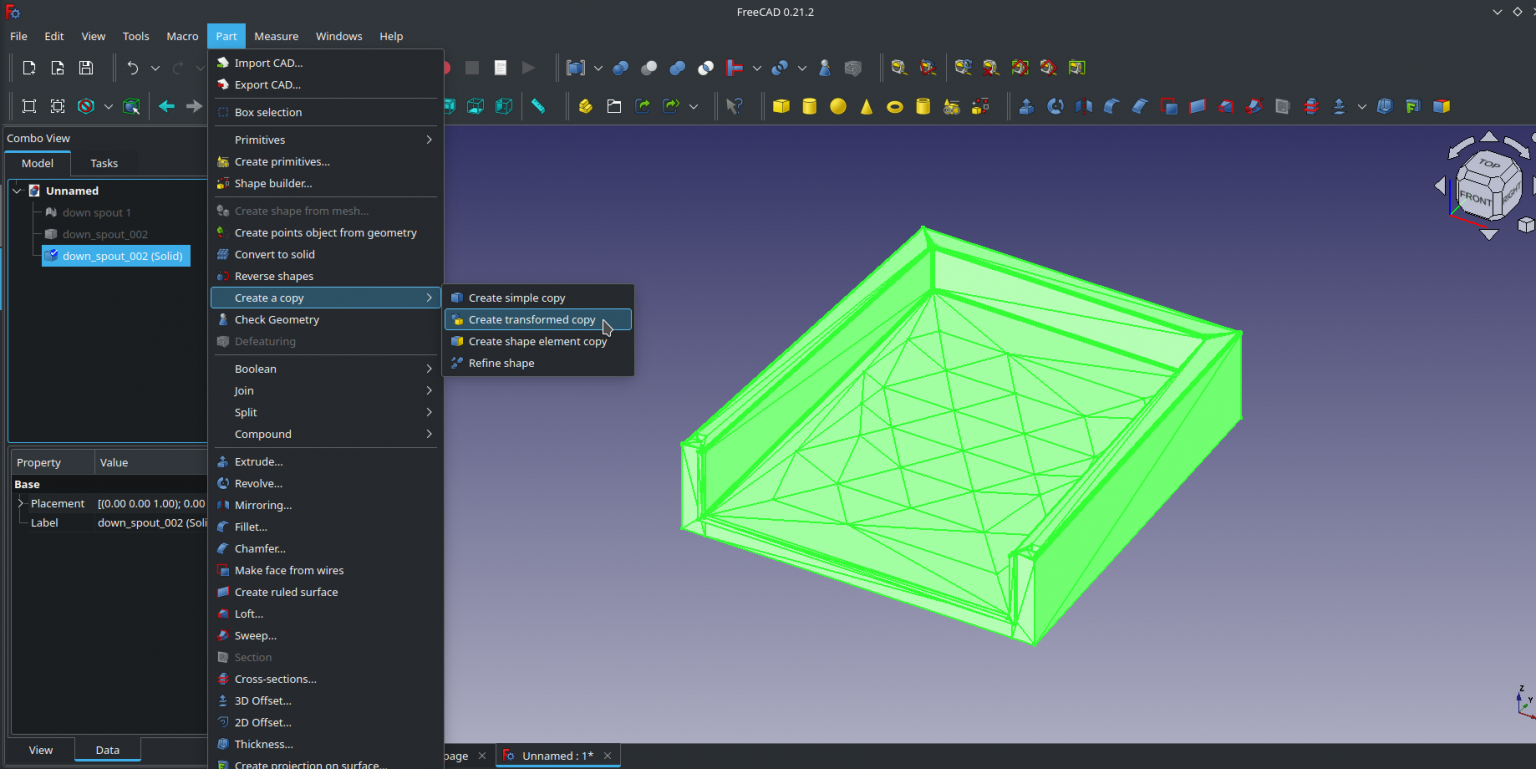Click the Measure Linear toolbar icon
The width and height of the screenshot is (1536, 769).
pos(899,68)
